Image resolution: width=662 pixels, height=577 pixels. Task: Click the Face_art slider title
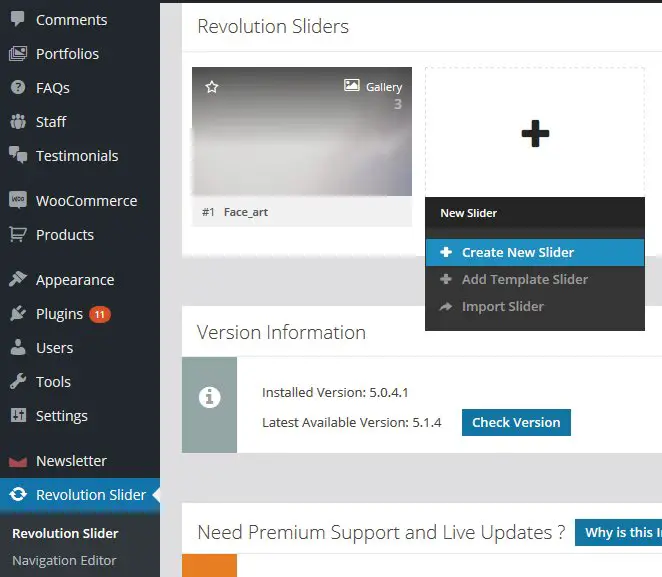pos(246,212)
